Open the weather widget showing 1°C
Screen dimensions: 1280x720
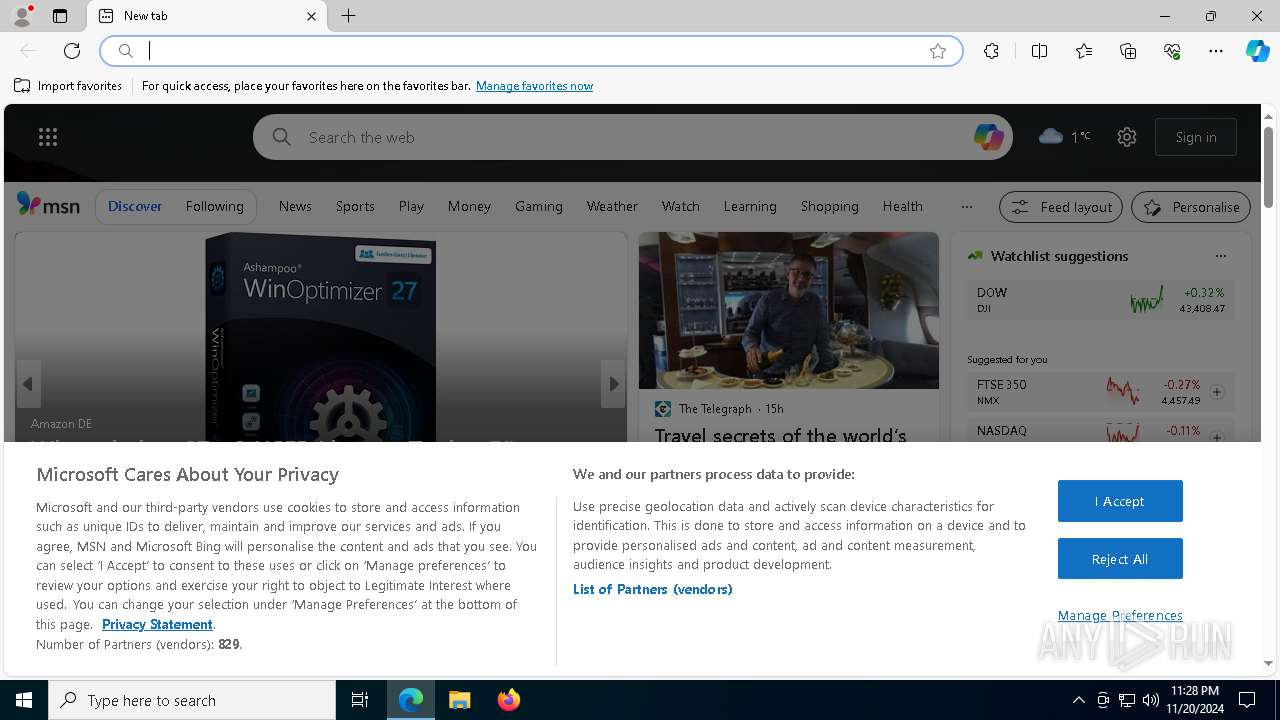1065,137
